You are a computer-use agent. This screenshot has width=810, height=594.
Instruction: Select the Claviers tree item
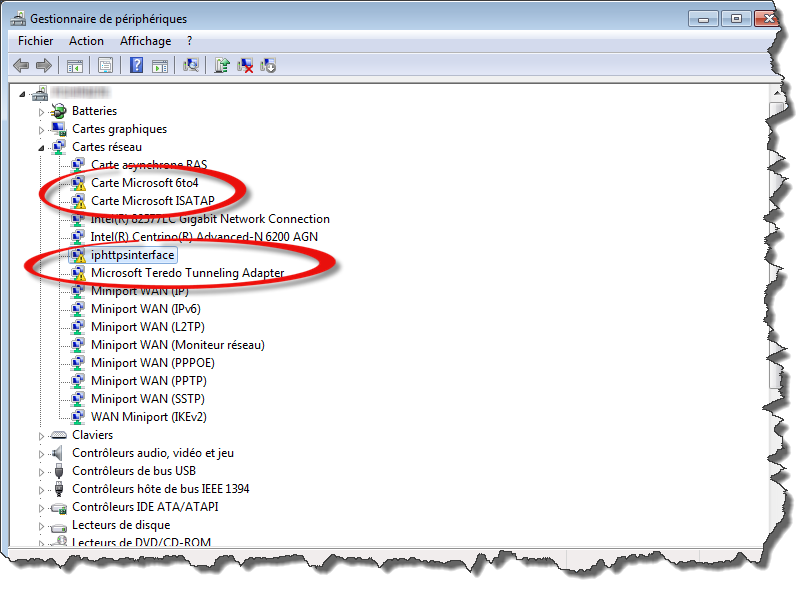click(x=92, y=435)
